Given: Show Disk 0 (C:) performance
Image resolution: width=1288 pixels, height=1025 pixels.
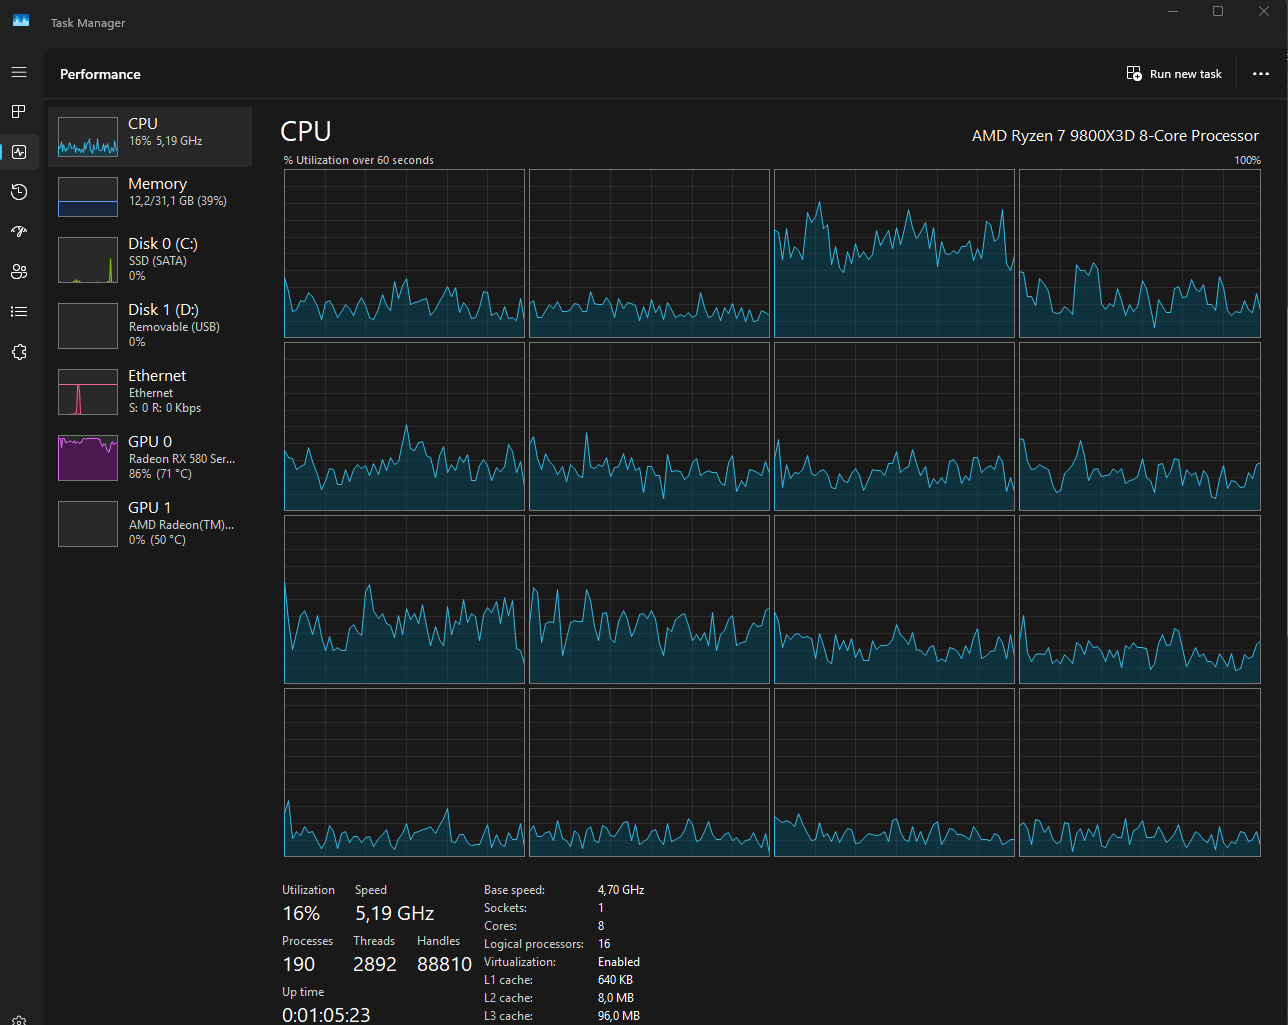Looking at the screenshot, I should click(x=150, y=259).
